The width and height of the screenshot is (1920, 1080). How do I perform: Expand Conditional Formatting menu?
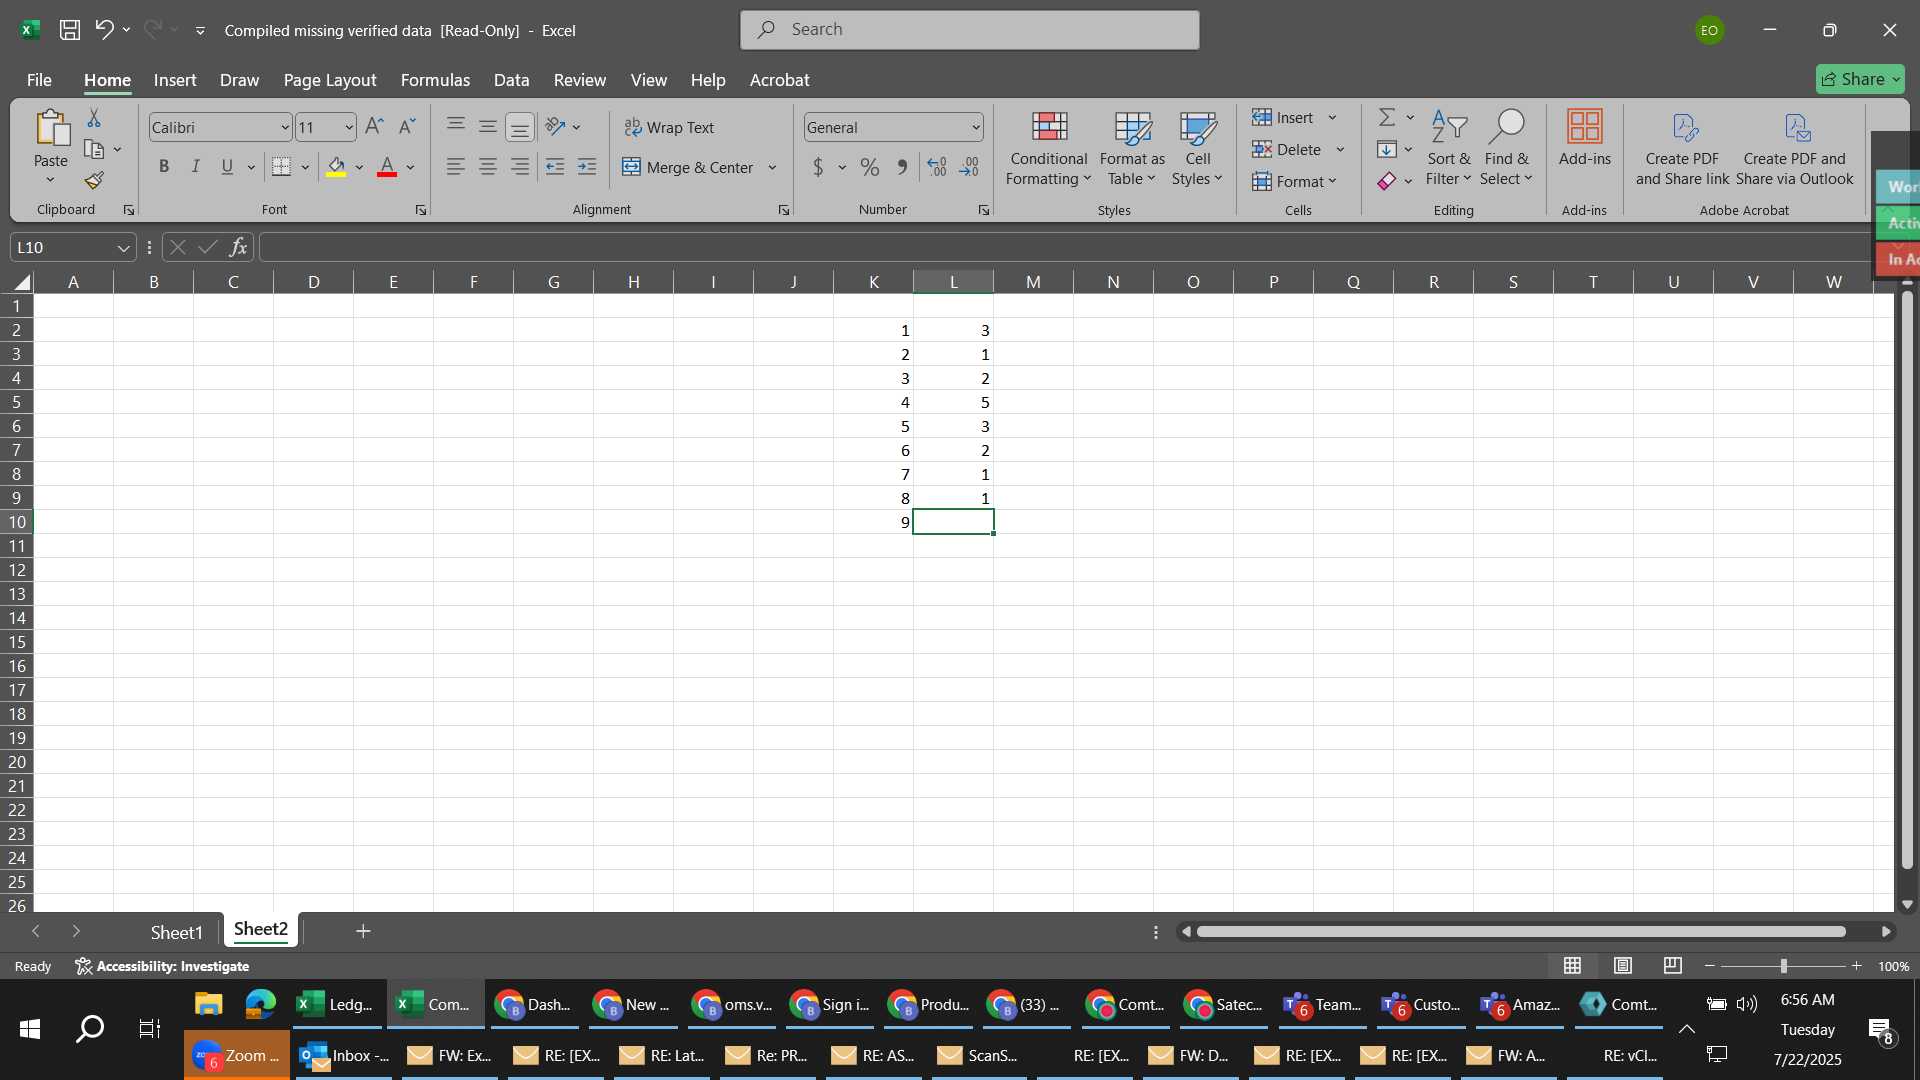coord(1048,148)
